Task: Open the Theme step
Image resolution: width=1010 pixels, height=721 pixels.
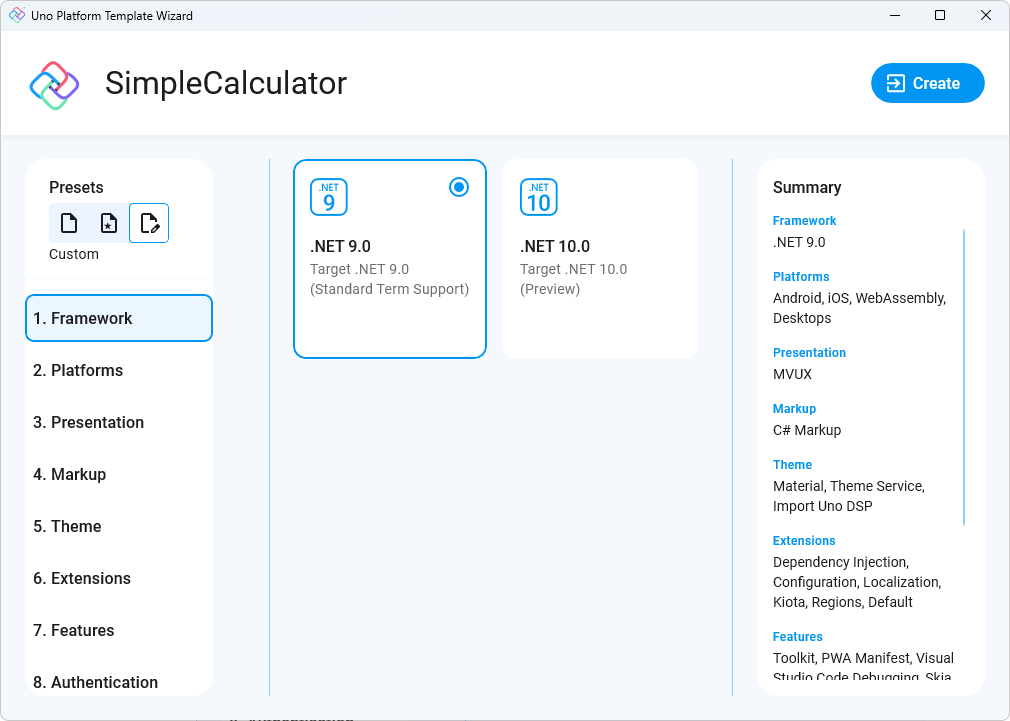Action: [119, 526]
